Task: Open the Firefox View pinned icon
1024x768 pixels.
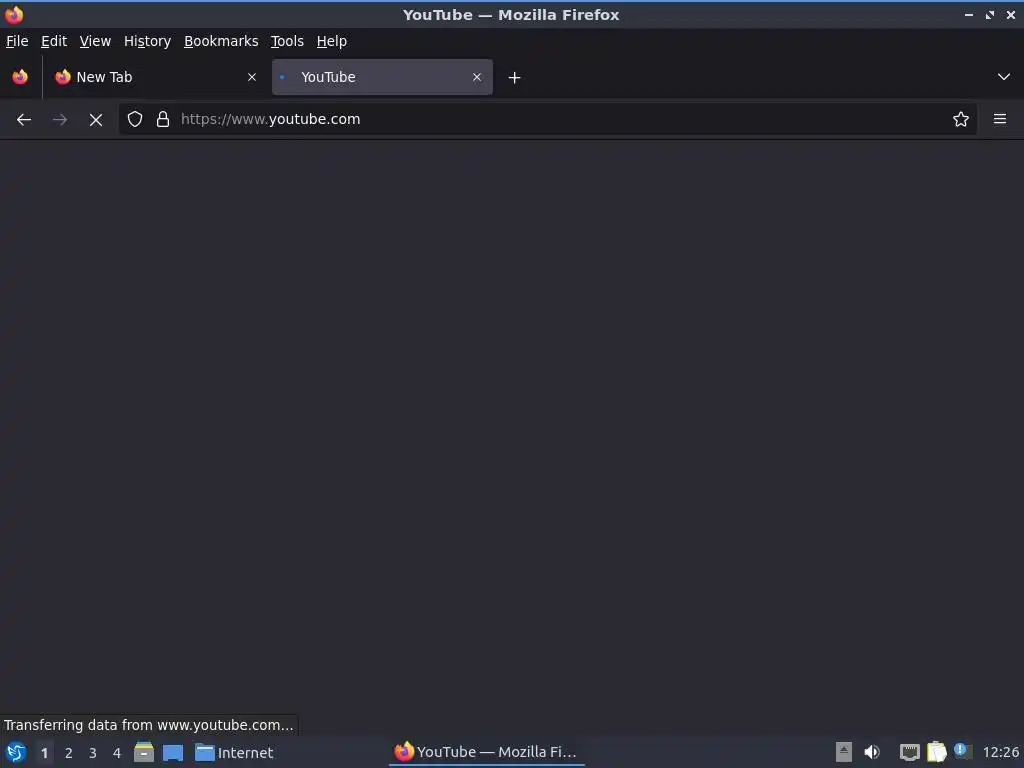Action: coord(20,77)
